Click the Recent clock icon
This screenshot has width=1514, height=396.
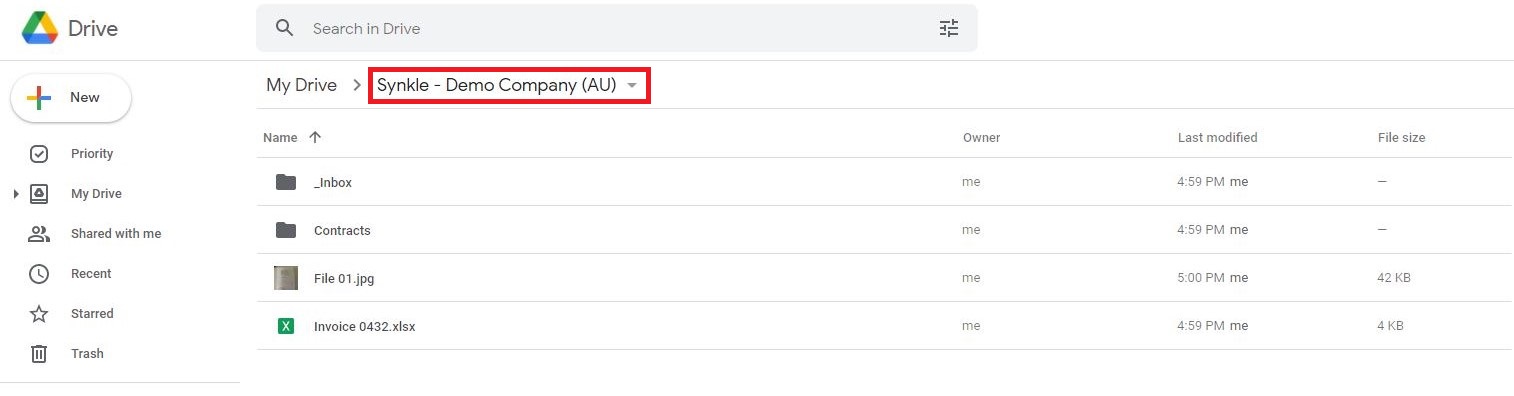(39, 274)
